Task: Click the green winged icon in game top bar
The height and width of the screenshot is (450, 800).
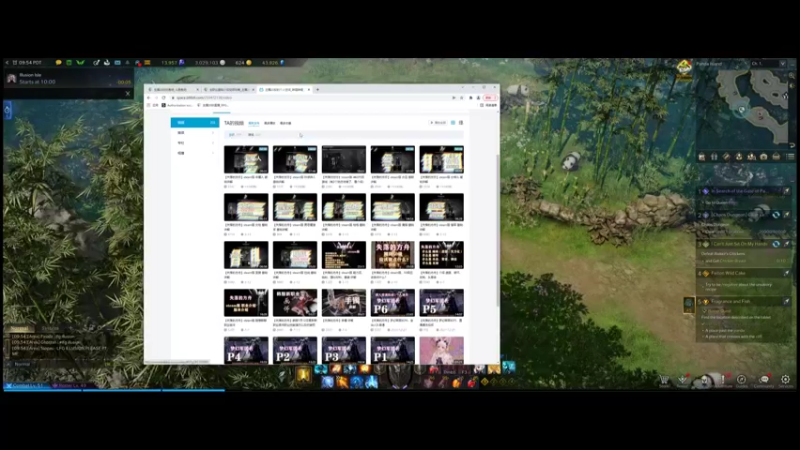Action: pyautogui.click(x=80, y=62)
